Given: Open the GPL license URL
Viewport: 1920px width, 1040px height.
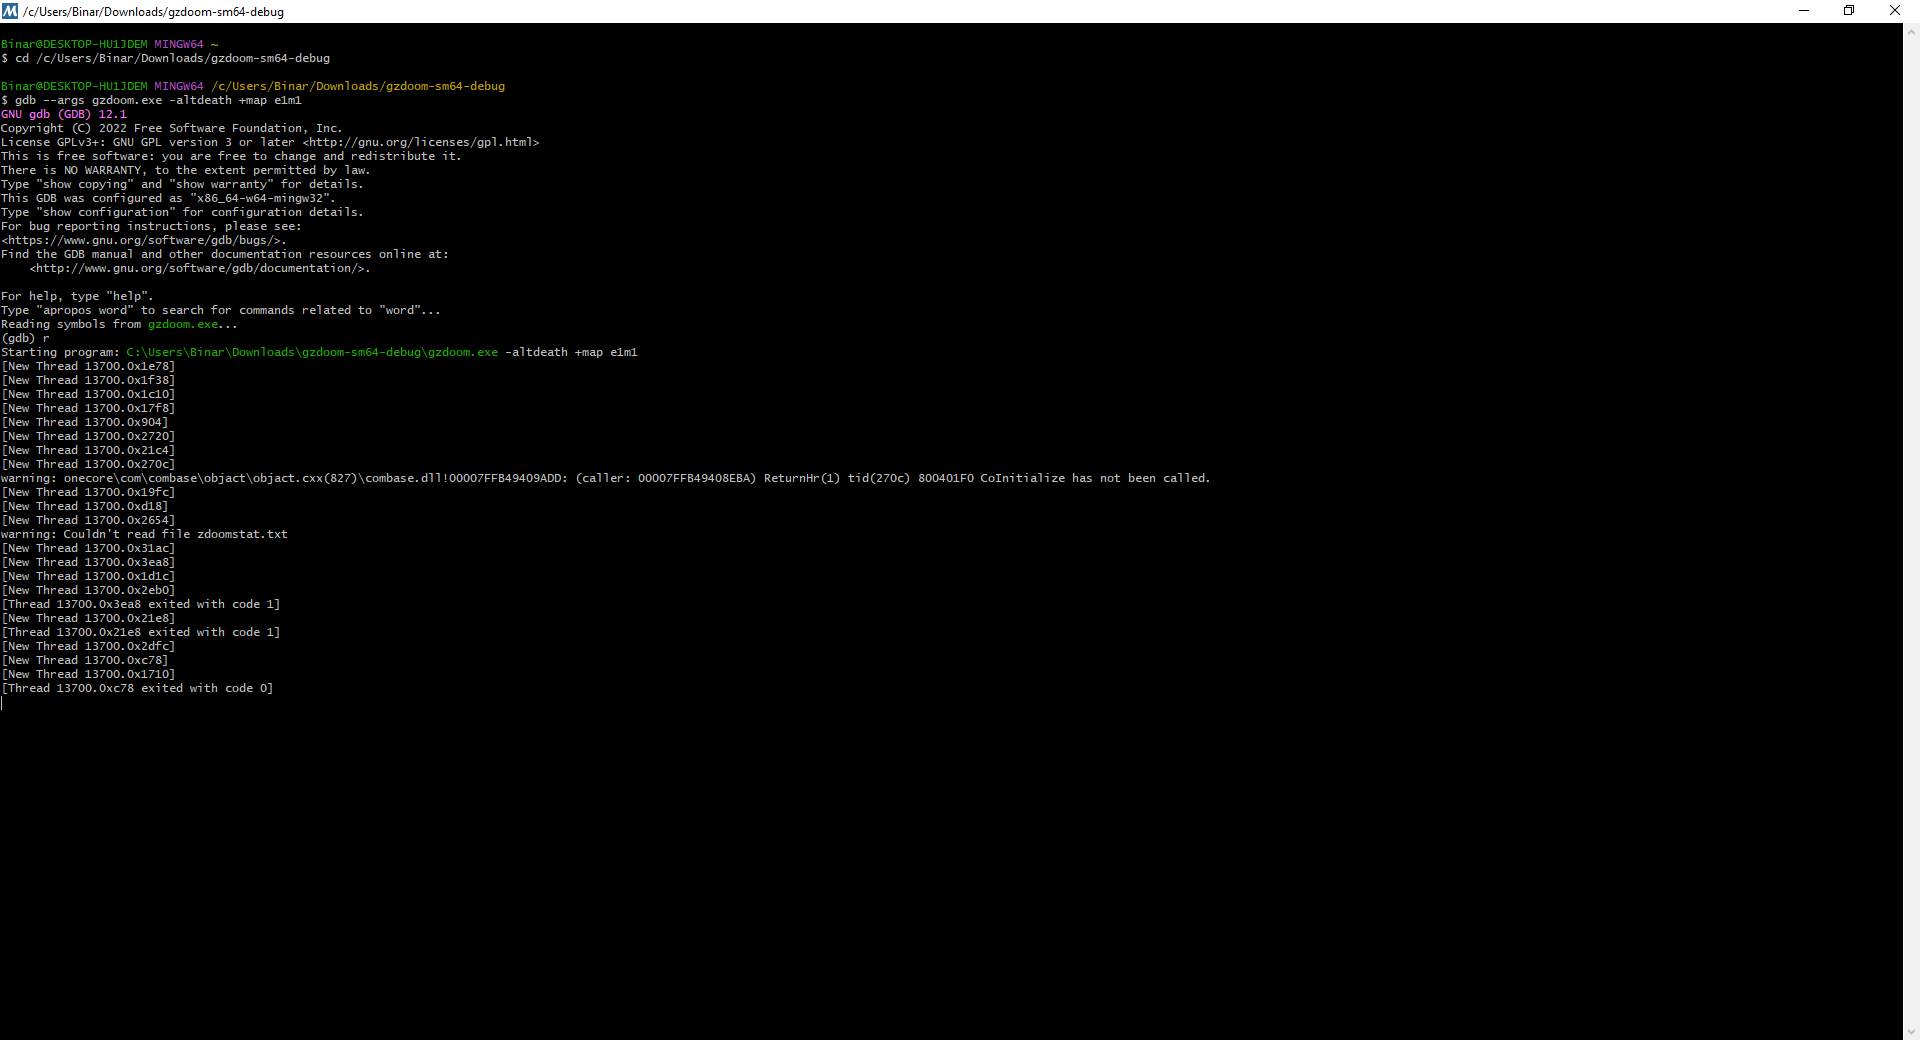Looking at the screenshot, I should tap(419, 142).
